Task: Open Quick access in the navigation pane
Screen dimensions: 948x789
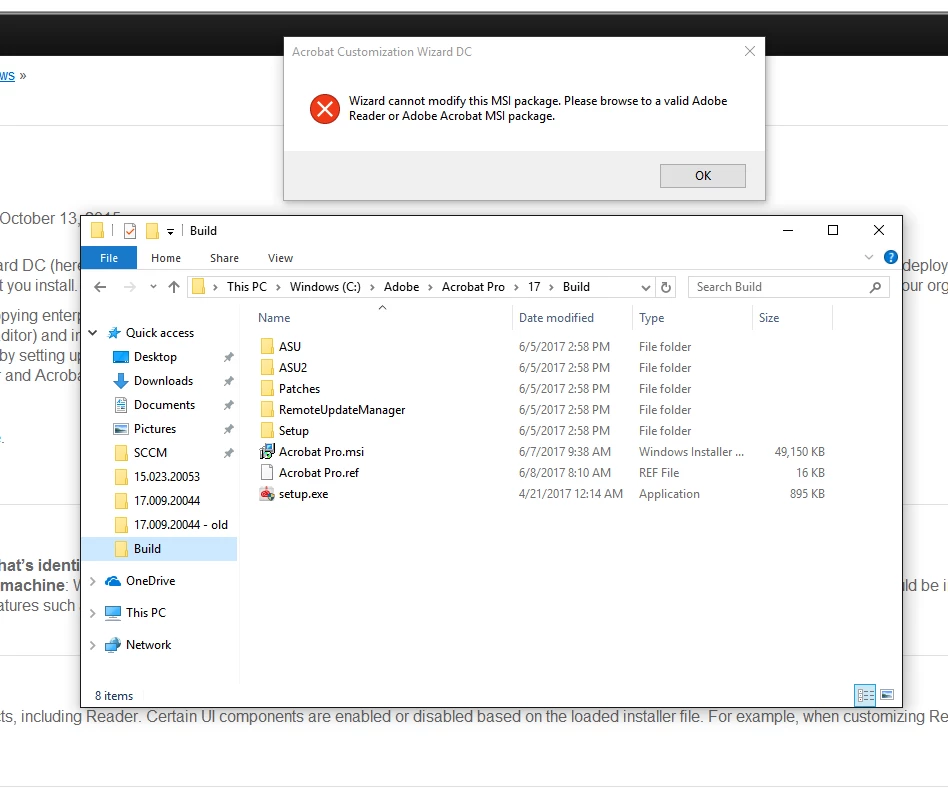Action: [x=160, y=333]
